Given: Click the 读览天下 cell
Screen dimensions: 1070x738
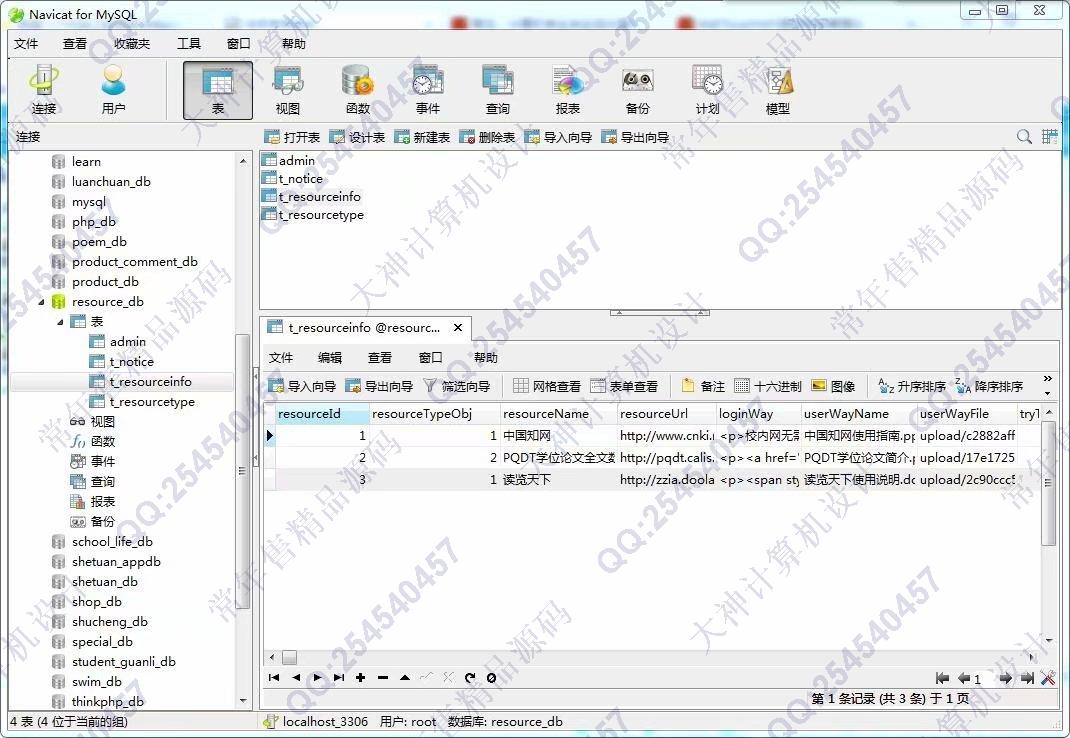Looking at the screenshot, I should tap(558, 480).
